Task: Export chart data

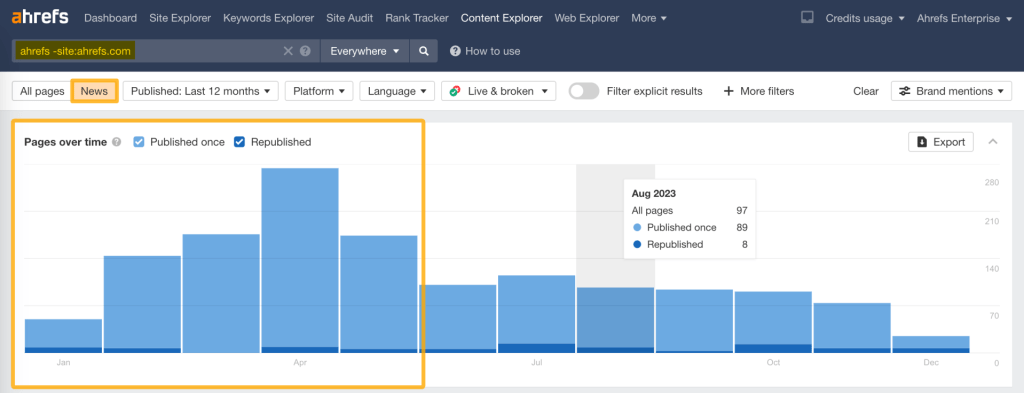Action: pyautogui.click(x=940, y=142)
